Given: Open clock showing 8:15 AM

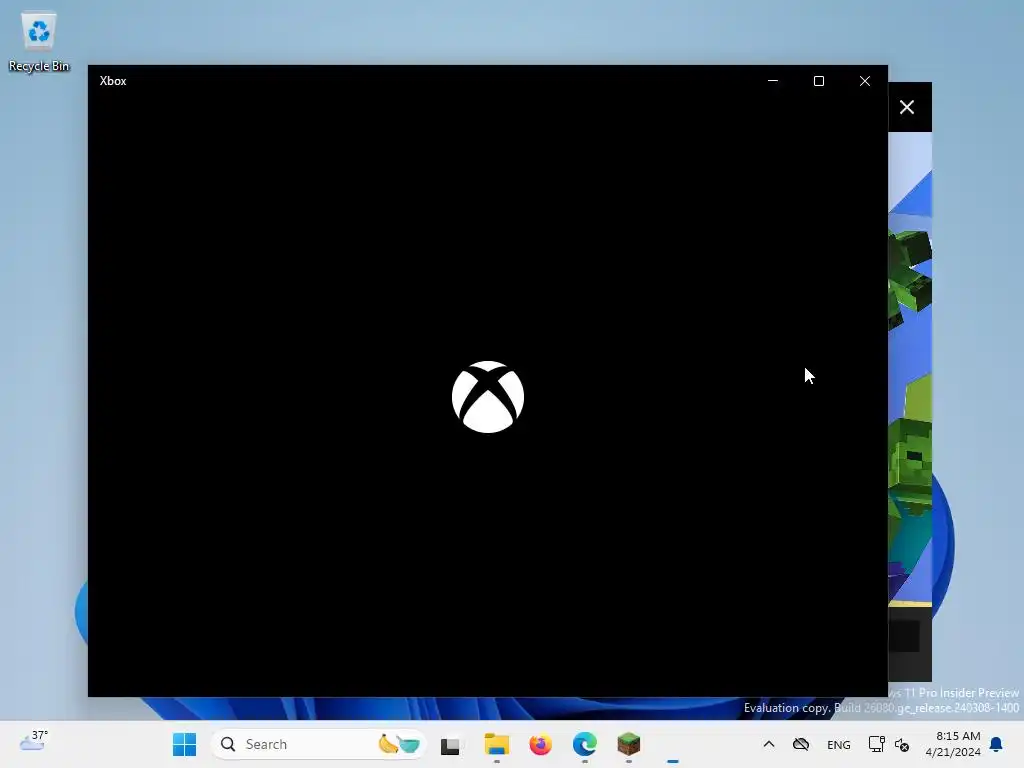Looking at the screenshot, I should [953, 744].
